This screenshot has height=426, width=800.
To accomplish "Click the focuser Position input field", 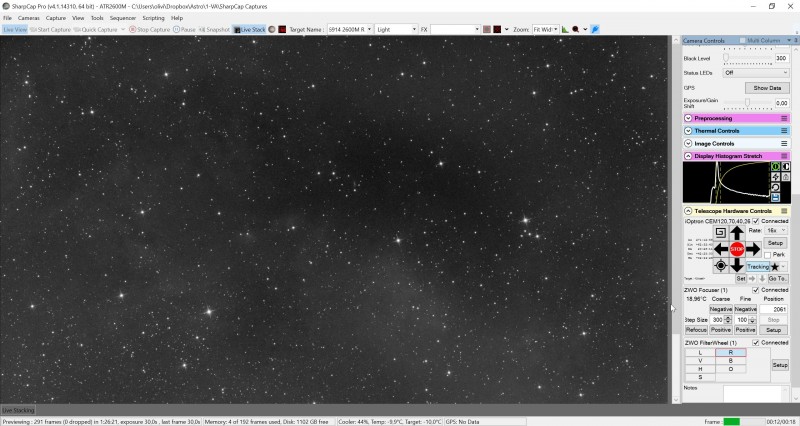I will (x=774, y=309).
